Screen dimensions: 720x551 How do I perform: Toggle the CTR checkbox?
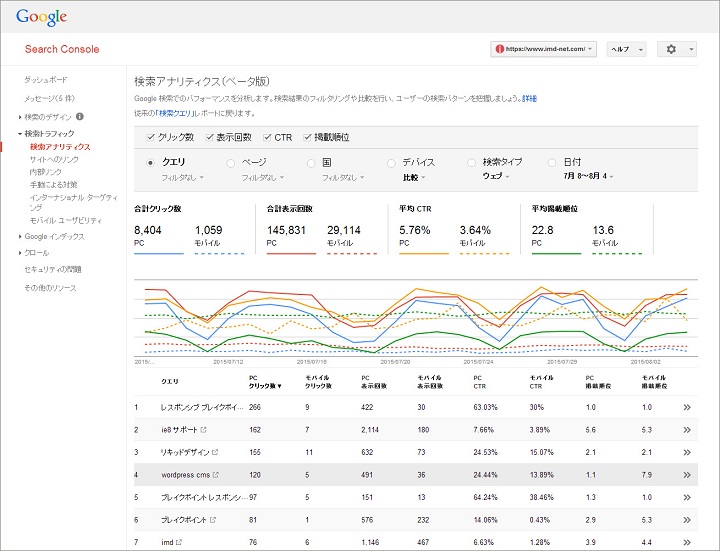[x=267, y=137]
